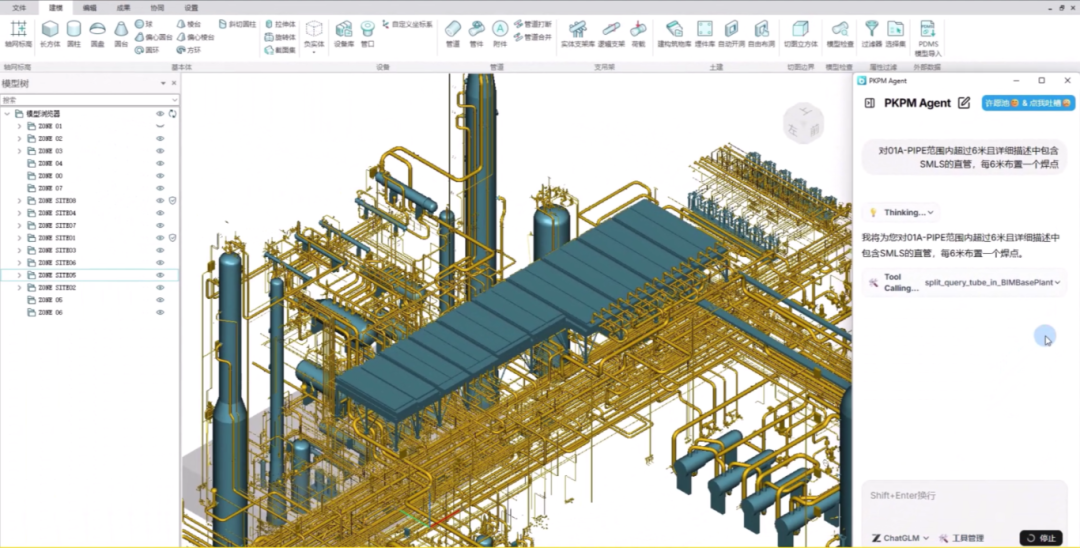Image resolution: width=1080 pixels, height=548 pixels.
Task: Launch PDMS模型导入 import
Action: (928, 37)
